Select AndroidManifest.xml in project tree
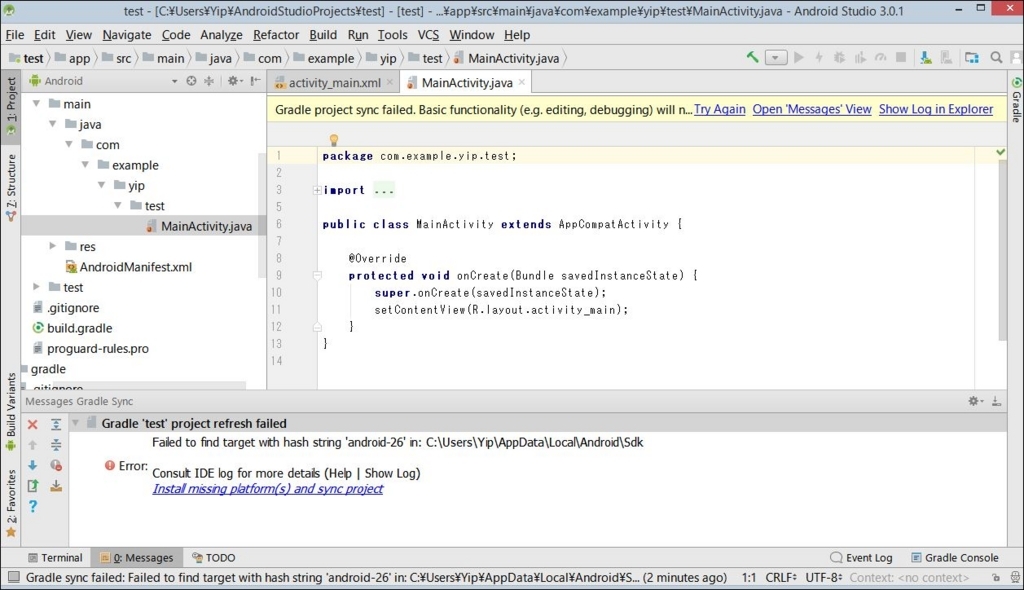Screen dimensions: 1024x590 click(x=135, y=267)
